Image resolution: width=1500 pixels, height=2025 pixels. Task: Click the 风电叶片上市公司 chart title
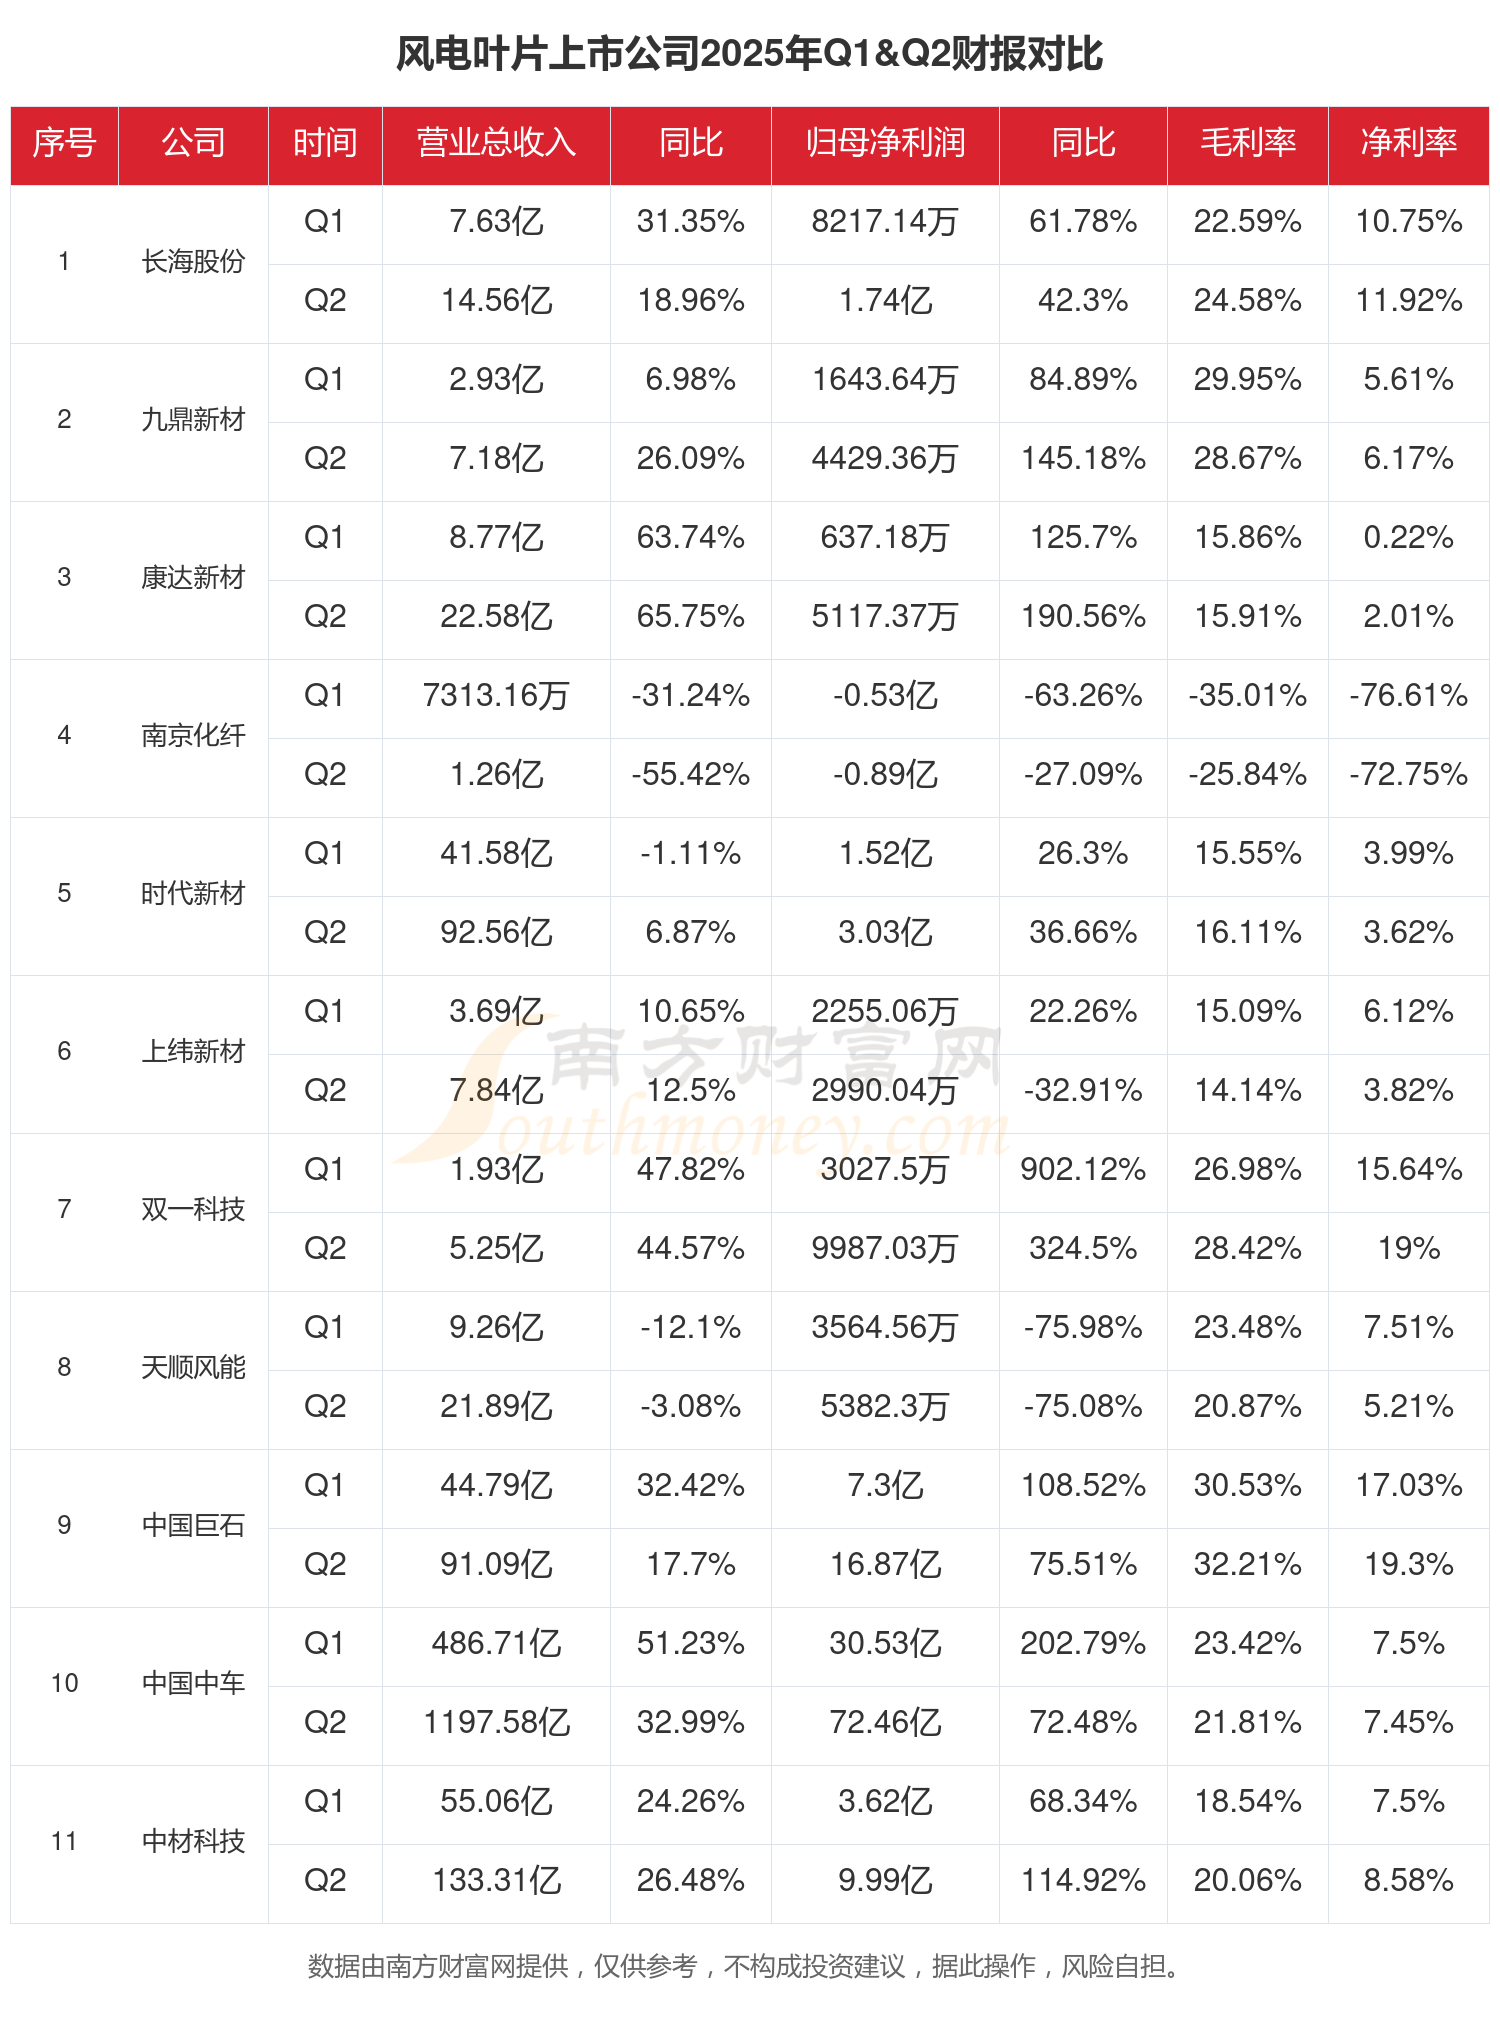coord(749,54)
